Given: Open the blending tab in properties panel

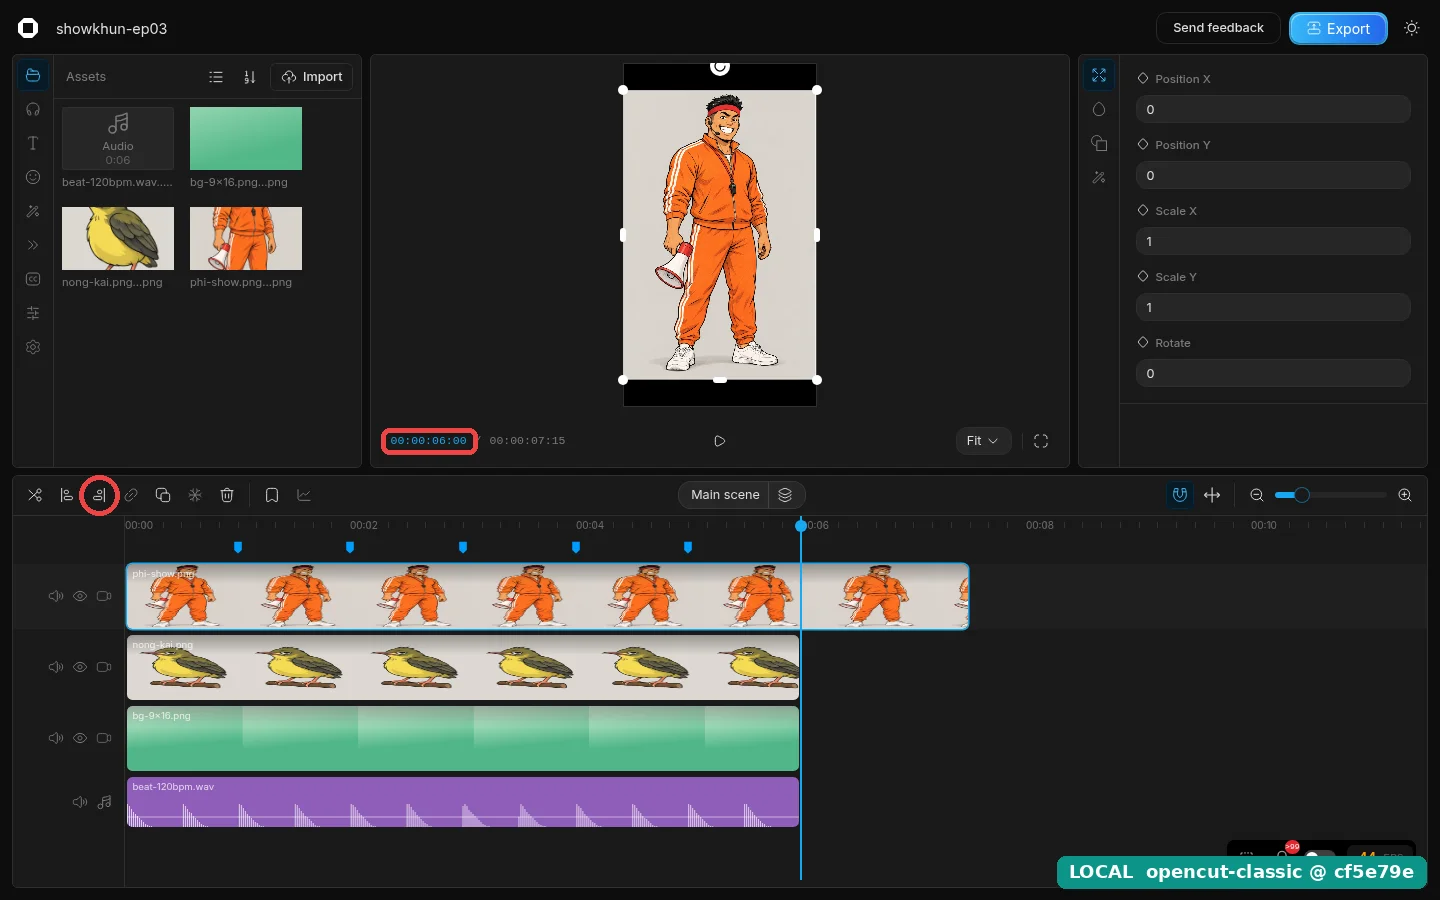Looking at the screenshot, I should tap(1099, 109).
